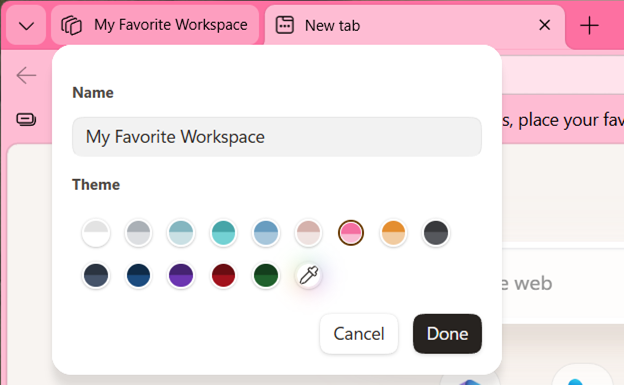The width and height of the screenshot is (624, 385).
Task: Click the Cancel button
Action: pos(359,334)
